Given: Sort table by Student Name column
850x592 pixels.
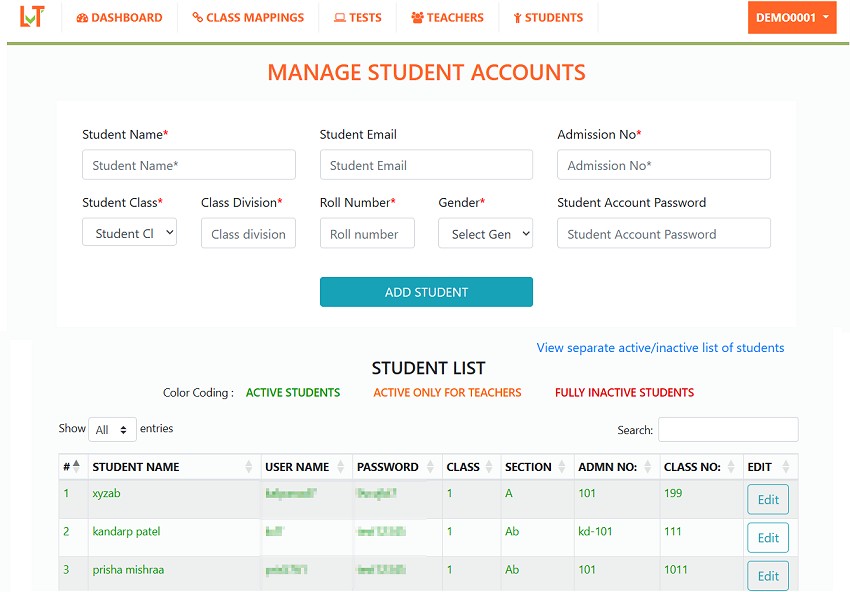Looking at the screenshot, I should pyautogui.click(x=172, y=467).
